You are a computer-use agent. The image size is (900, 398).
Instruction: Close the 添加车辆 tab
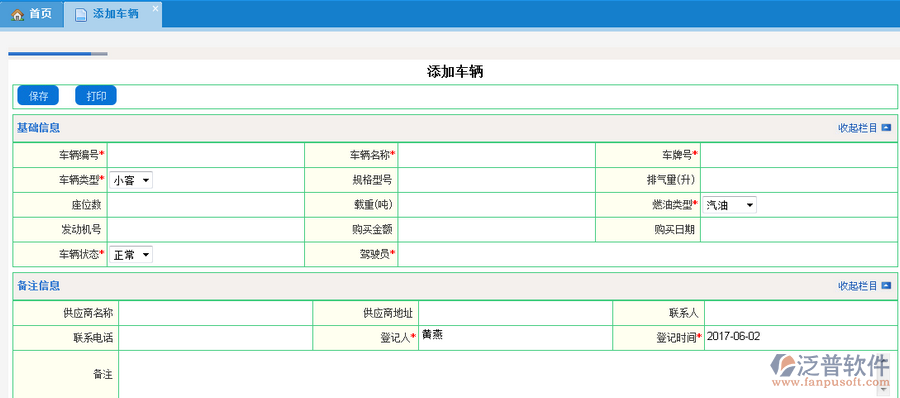click(155, 9)
